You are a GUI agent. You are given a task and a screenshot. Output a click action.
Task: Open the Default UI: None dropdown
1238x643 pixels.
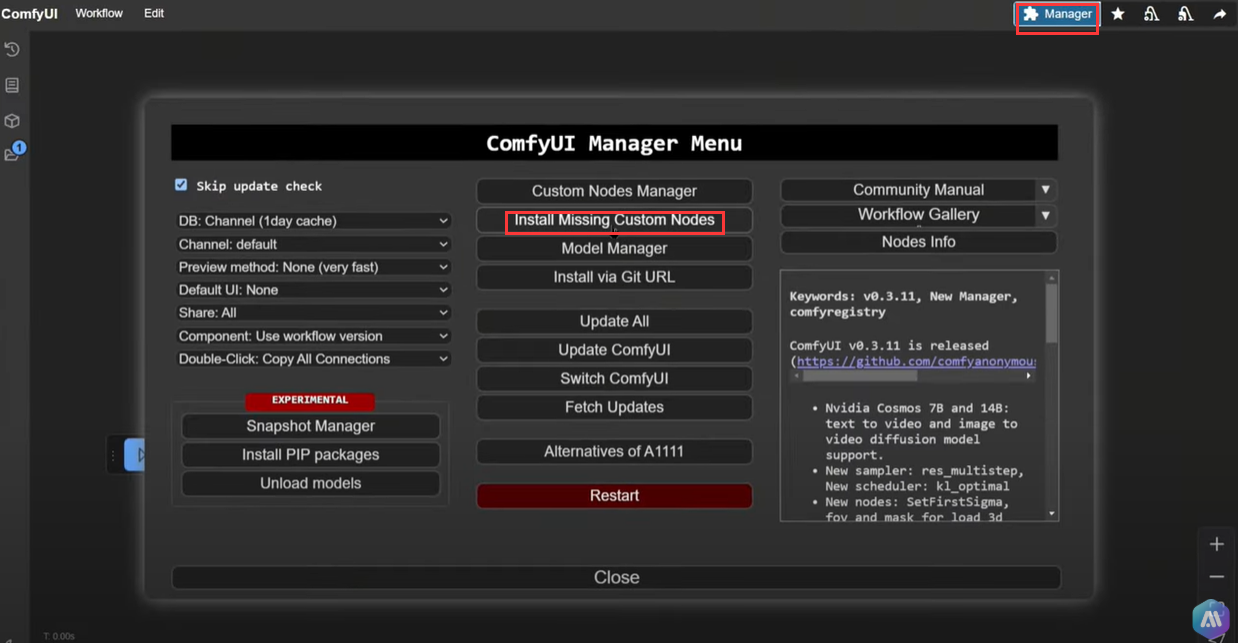click(x=313, y=290)
